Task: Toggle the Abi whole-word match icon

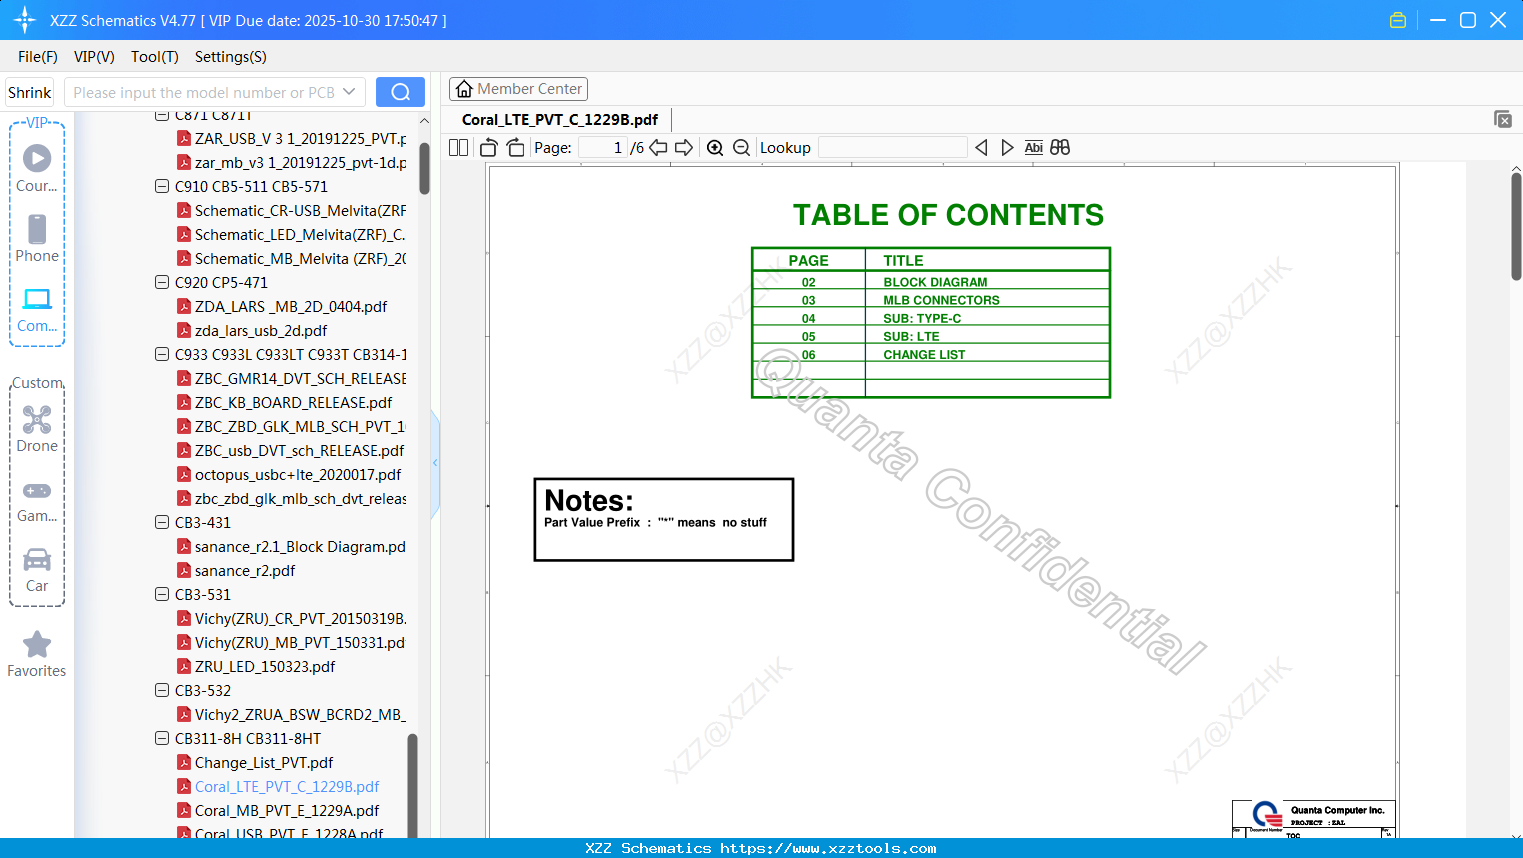Action: click(1033, 148)
